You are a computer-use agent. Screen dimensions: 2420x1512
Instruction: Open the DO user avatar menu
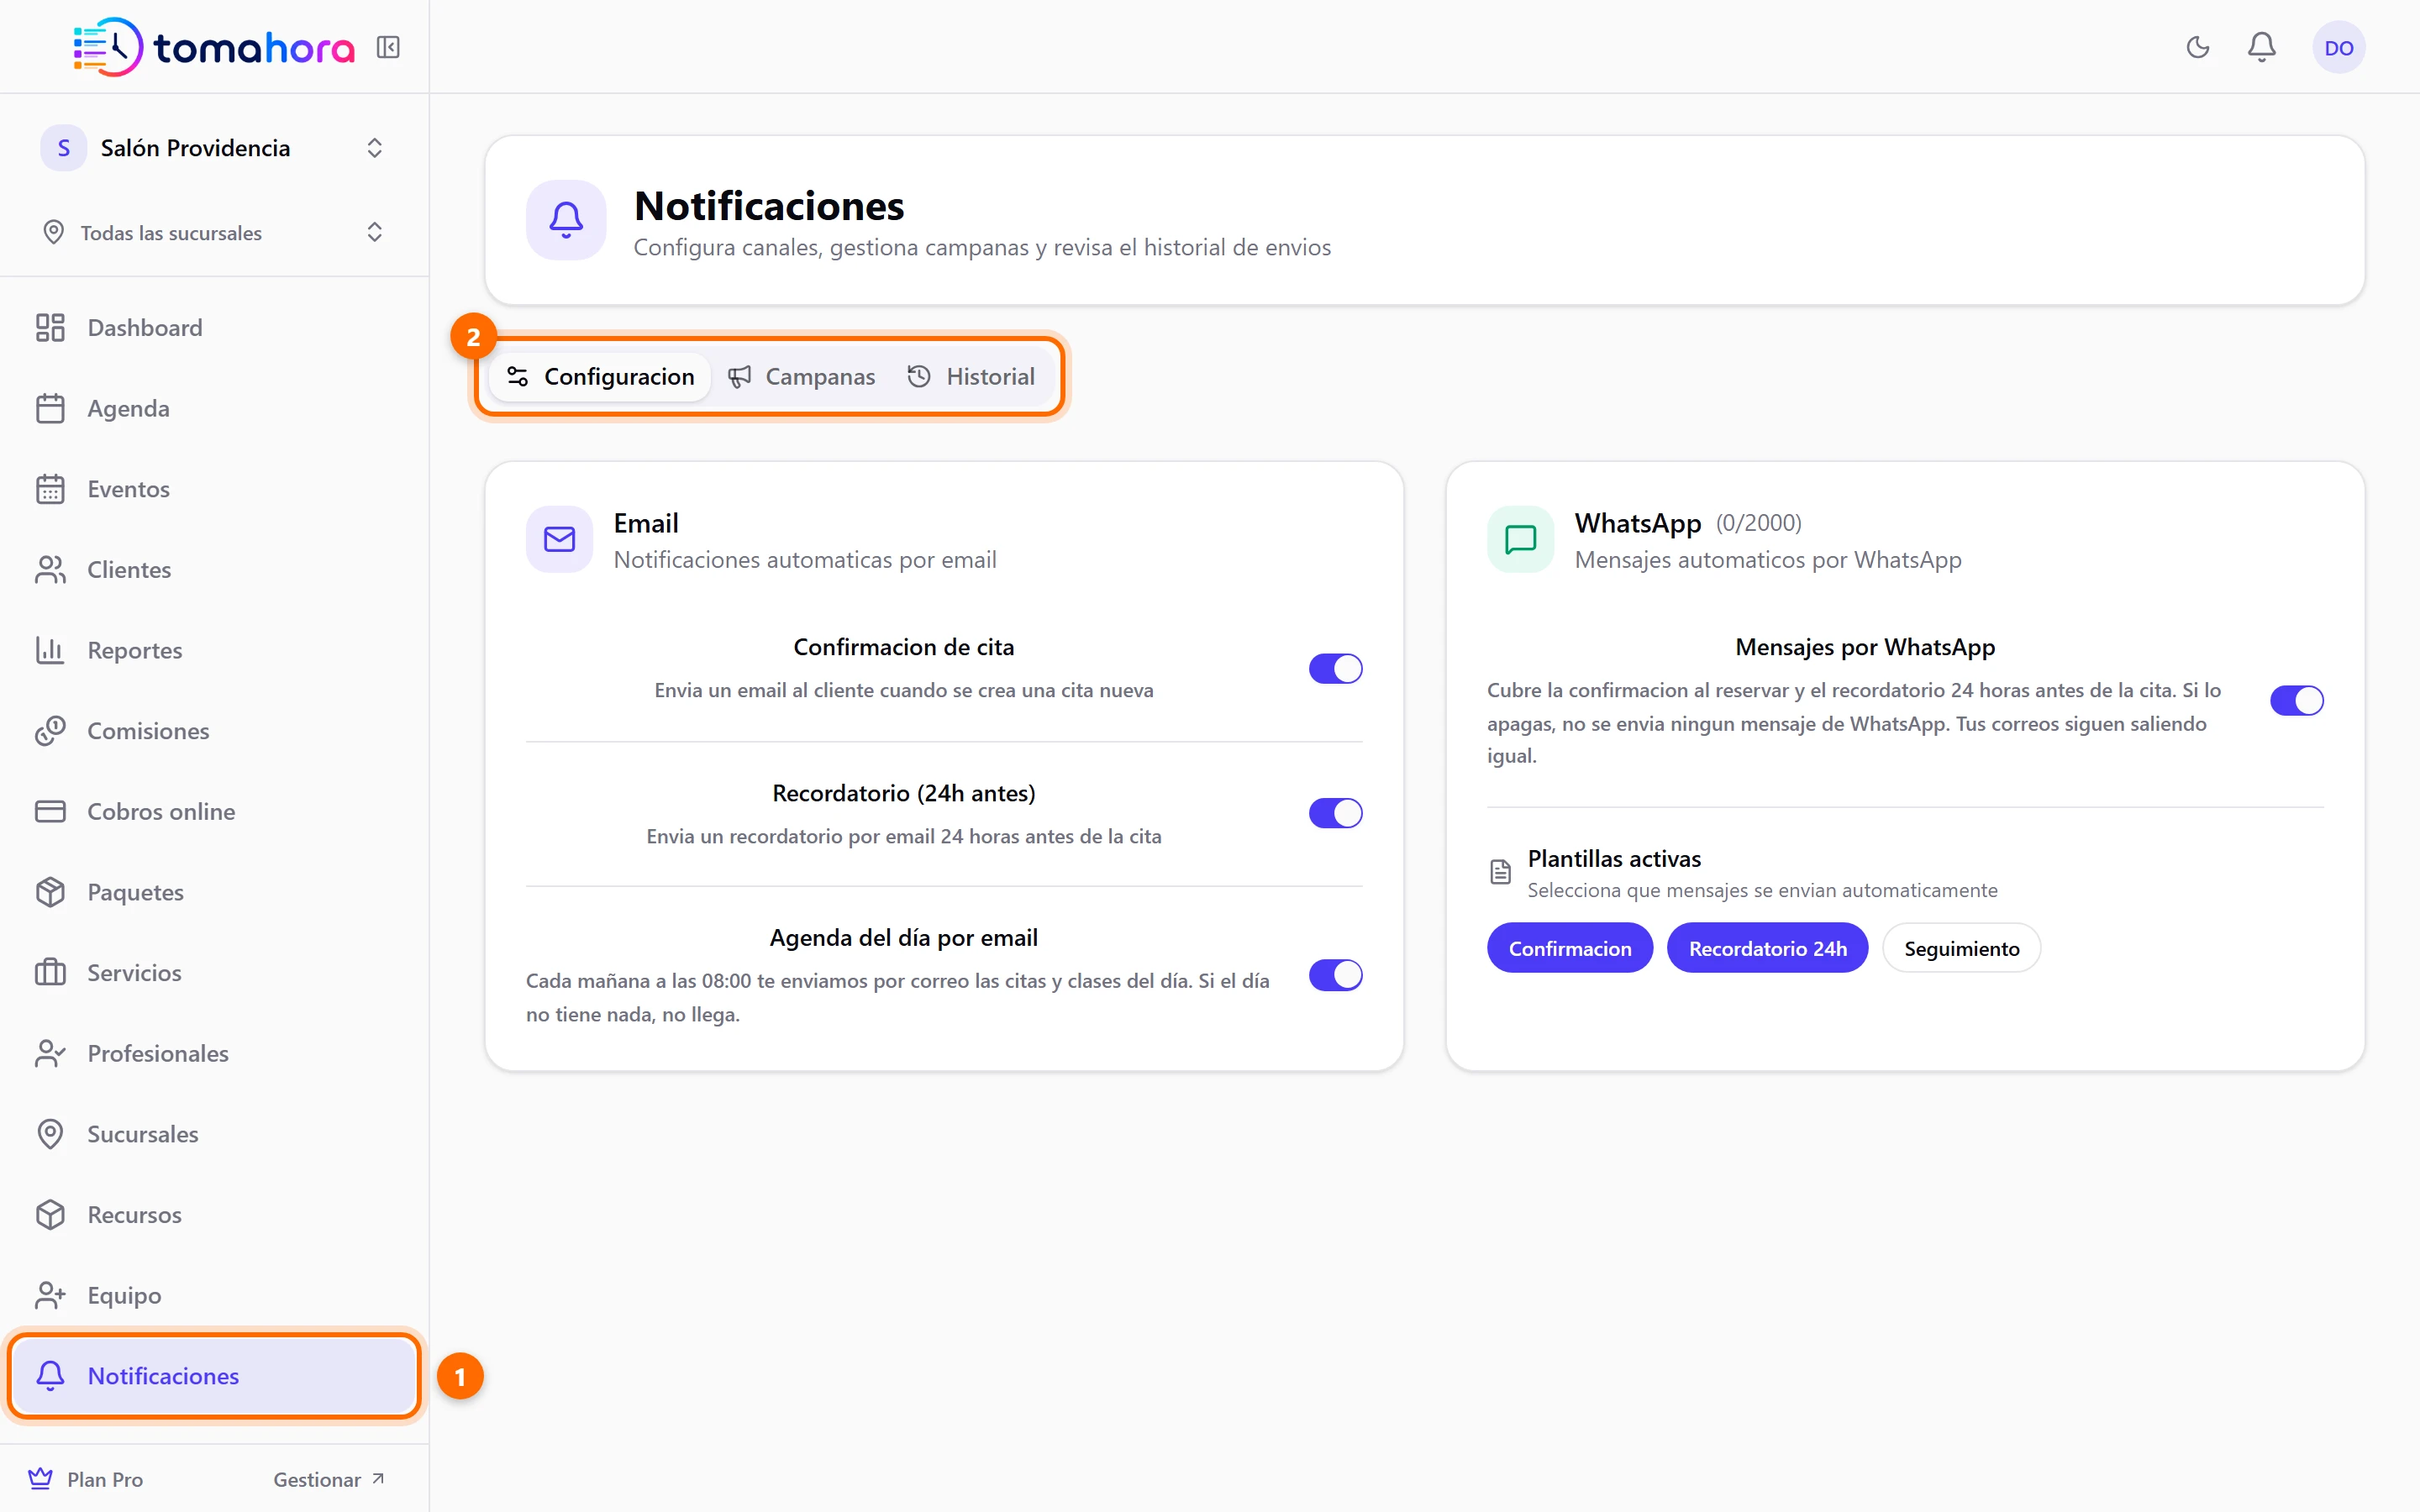tap(2338, 47)
